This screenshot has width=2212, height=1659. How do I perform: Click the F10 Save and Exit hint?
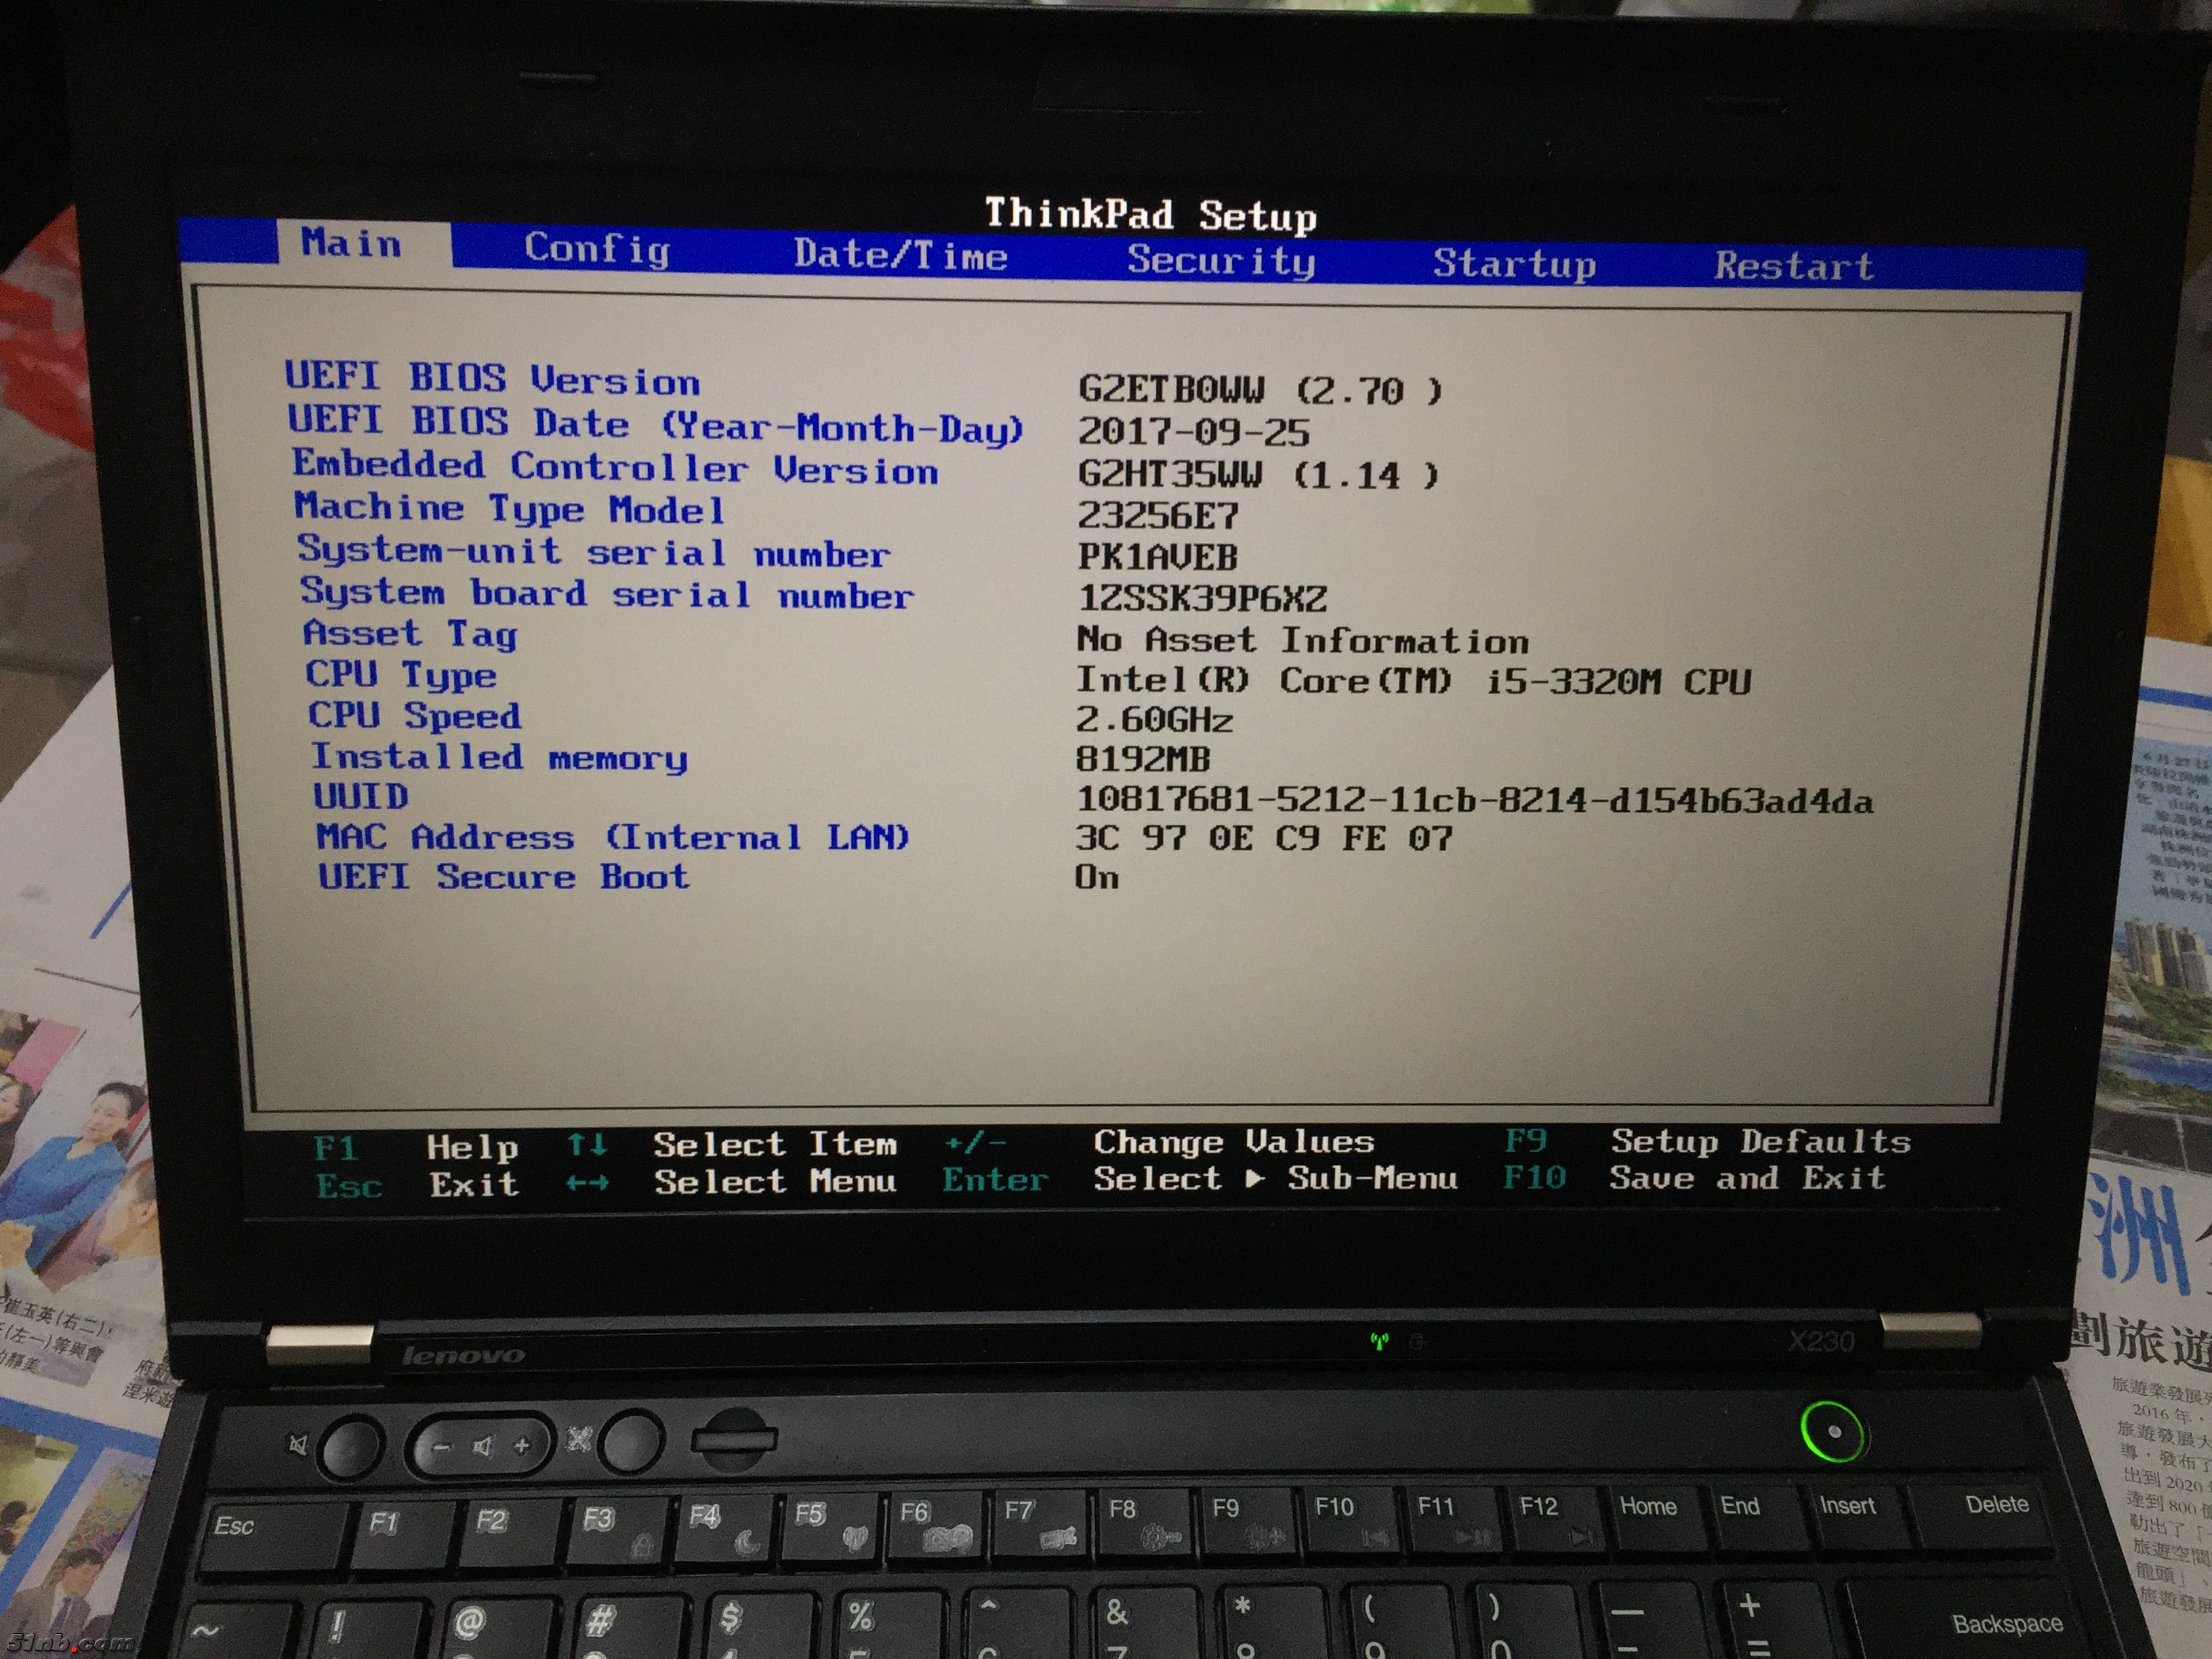[x=1694, y=1177]
